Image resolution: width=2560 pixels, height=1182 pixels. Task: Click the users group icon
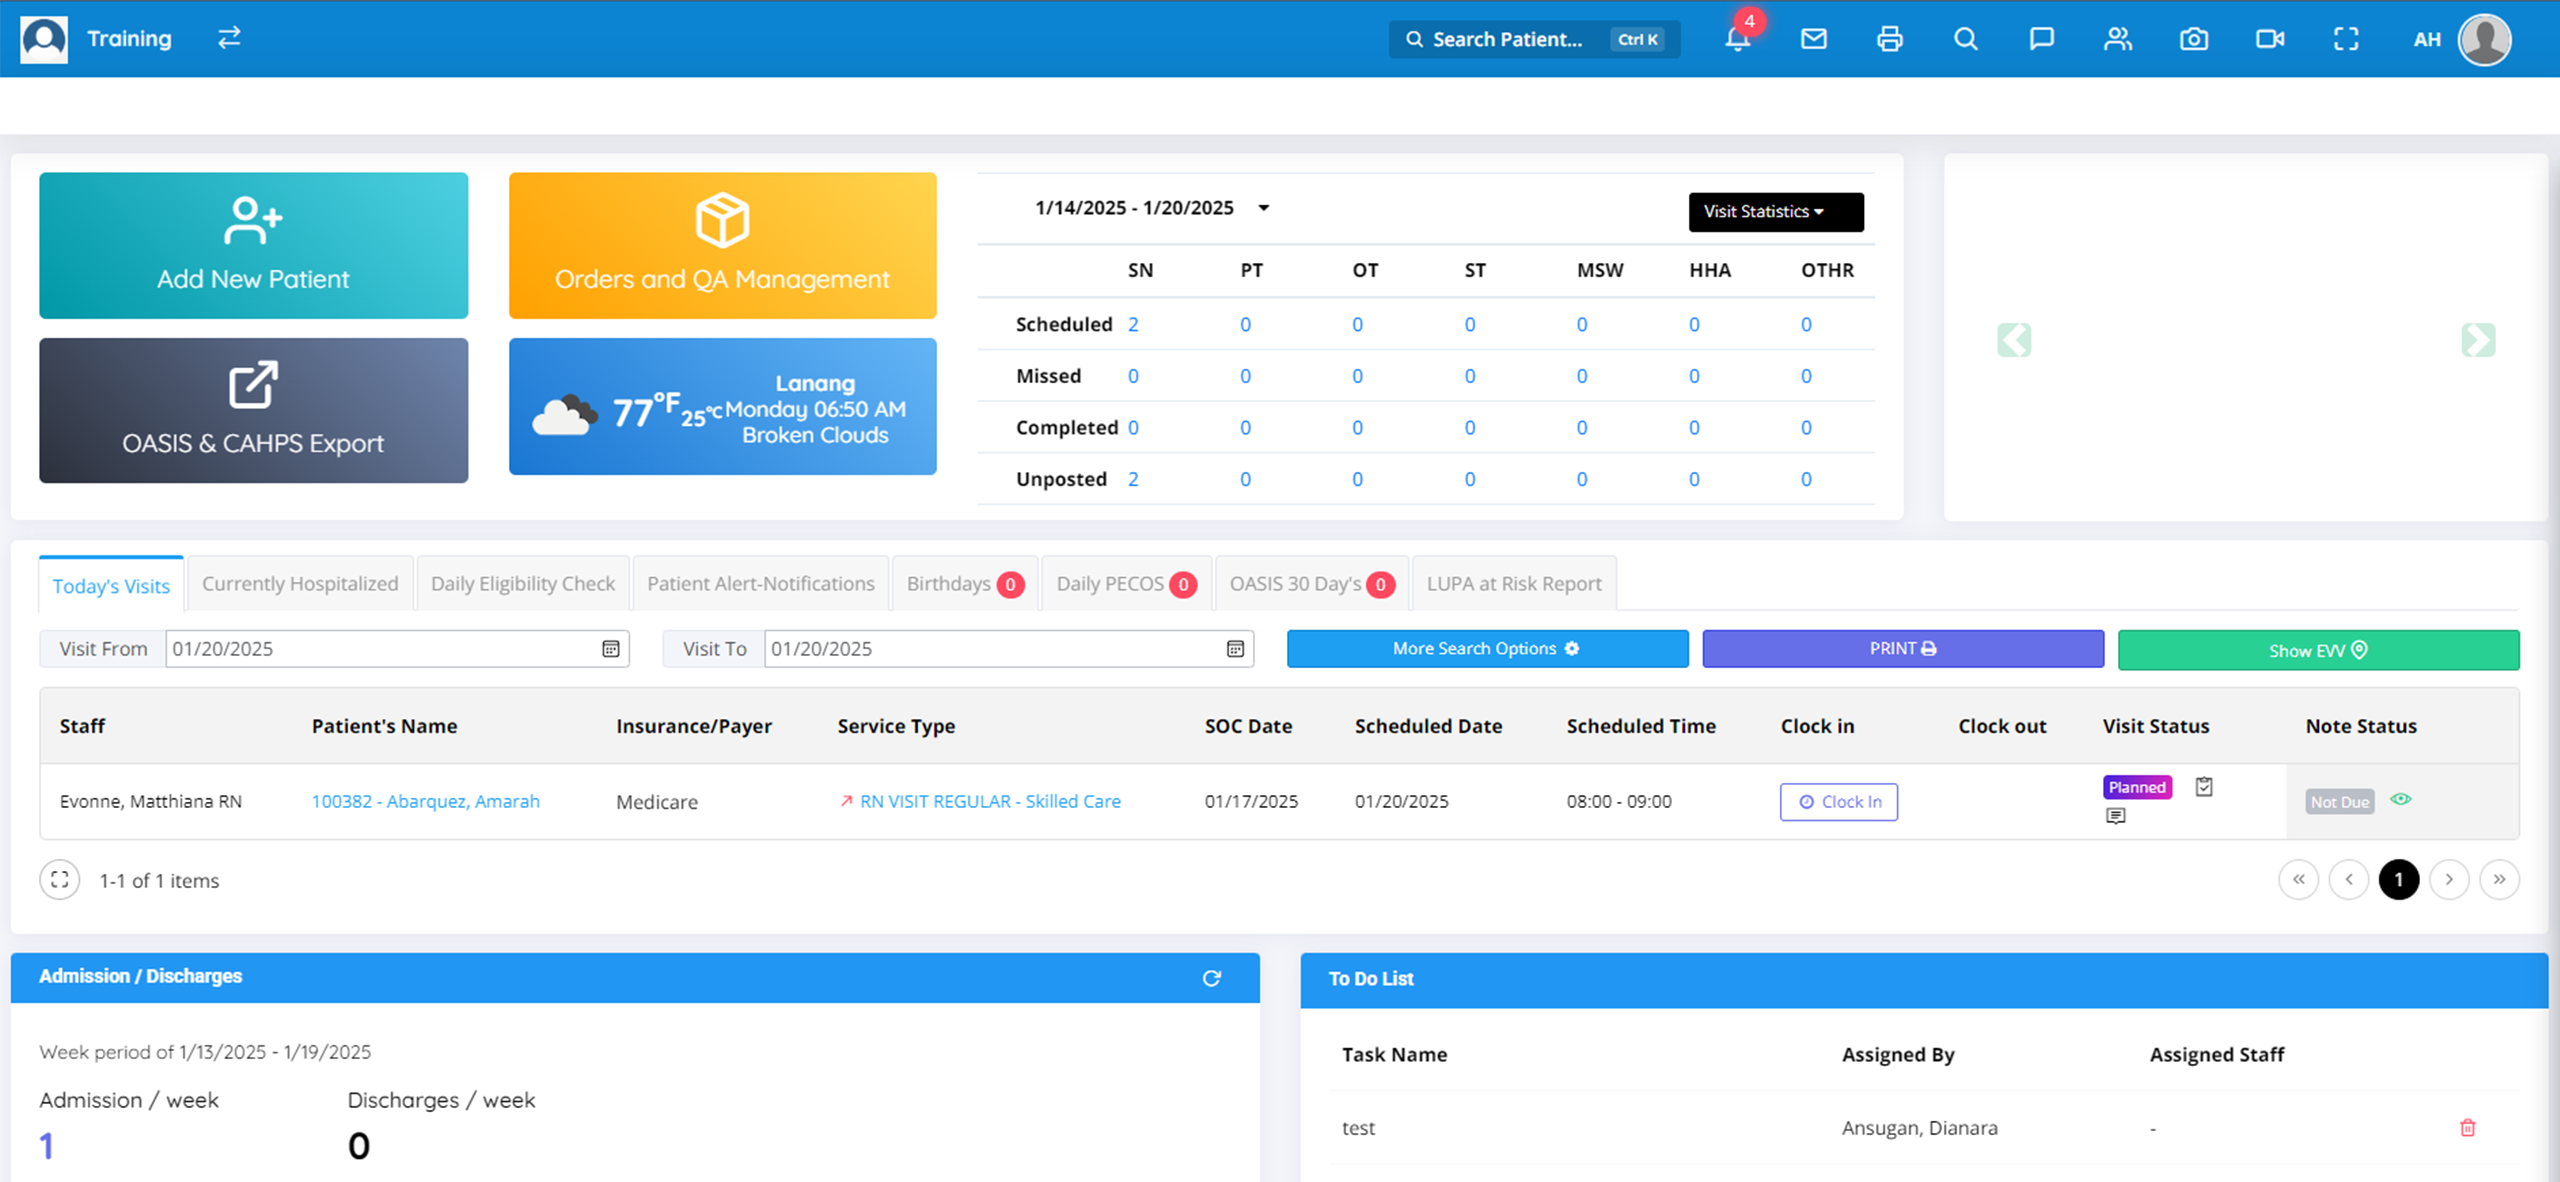(2118, 39)
